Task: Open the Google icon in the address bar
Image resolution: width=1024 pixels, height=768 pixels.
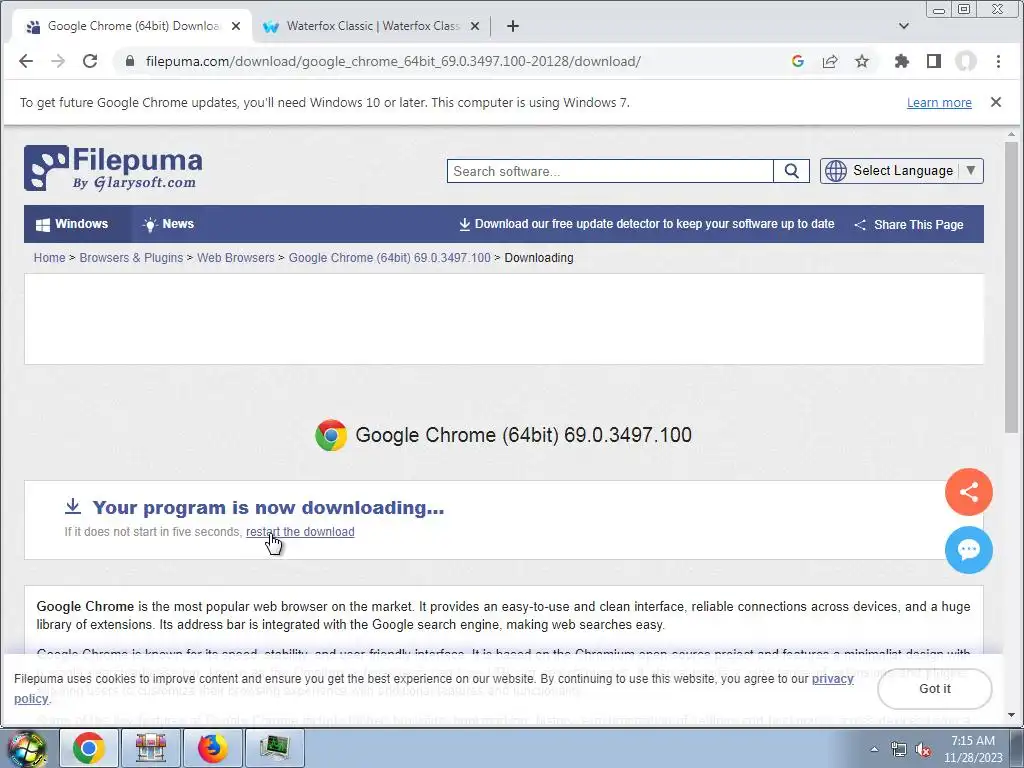Action: point(797,61)
